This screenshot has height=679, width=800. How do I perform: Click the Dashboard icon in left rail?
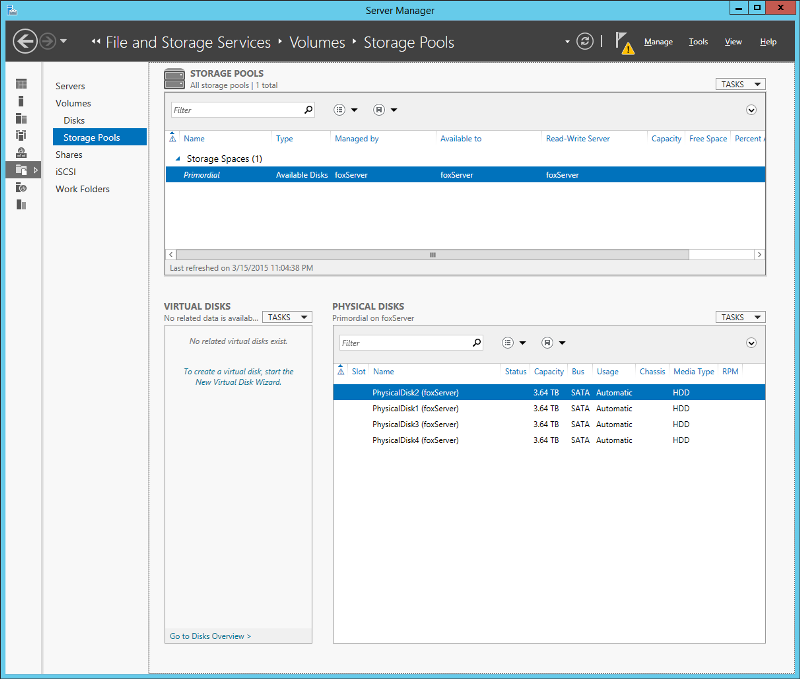pos(21,84)
